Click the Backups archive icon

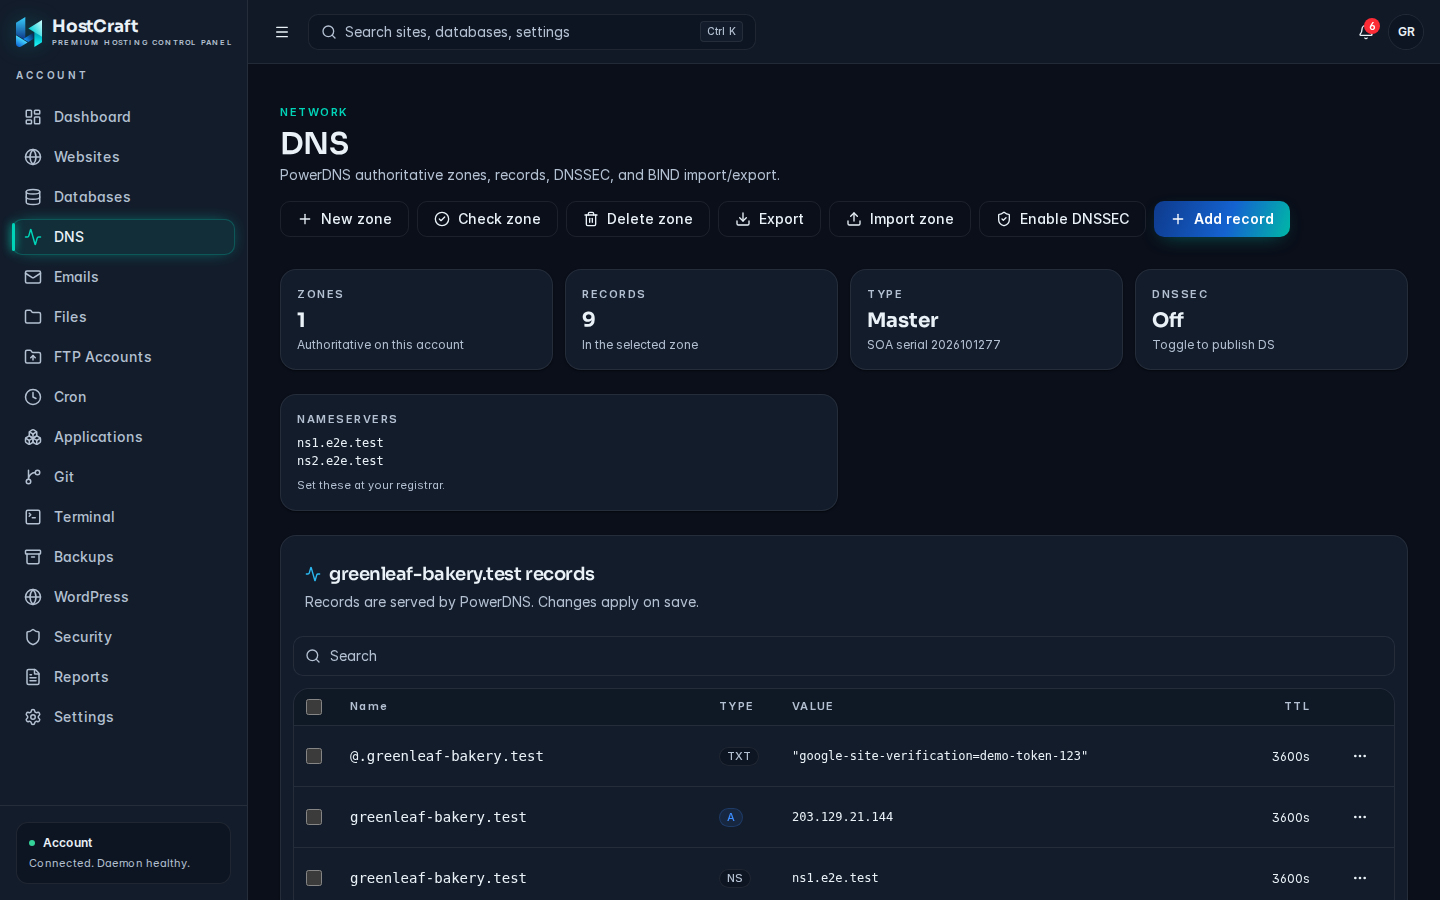[x=33, y=557]
